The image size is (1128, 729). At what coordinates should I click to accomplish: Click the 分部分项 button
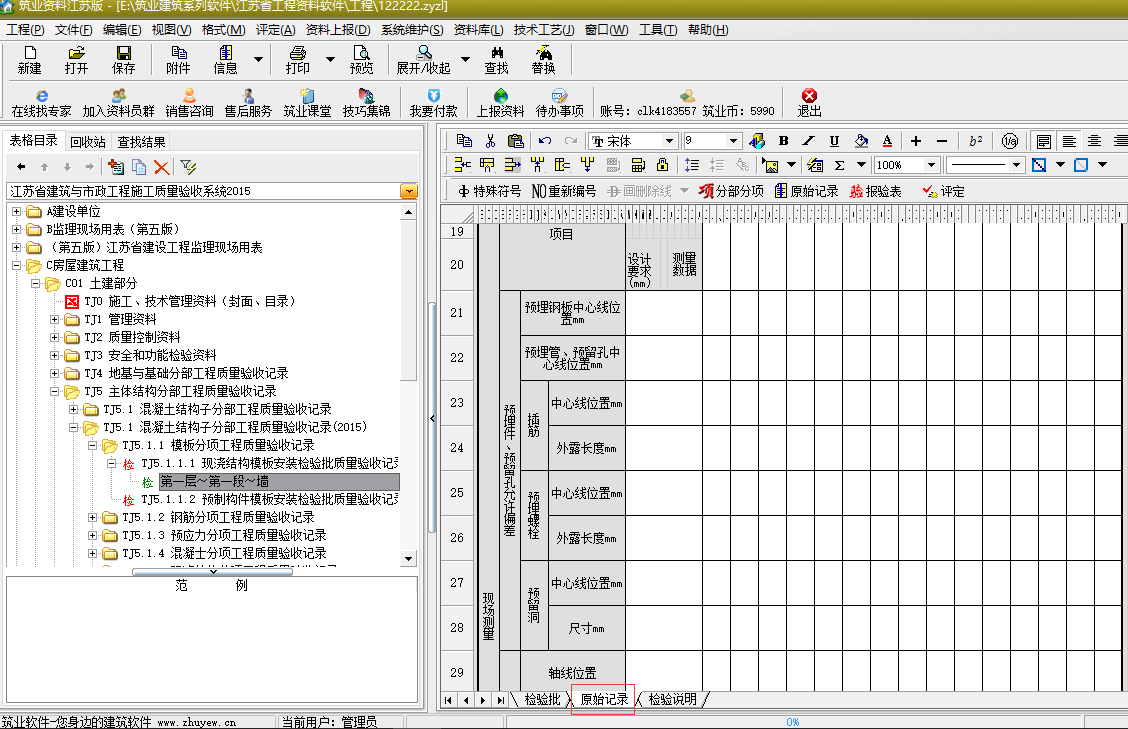point(731,191)
